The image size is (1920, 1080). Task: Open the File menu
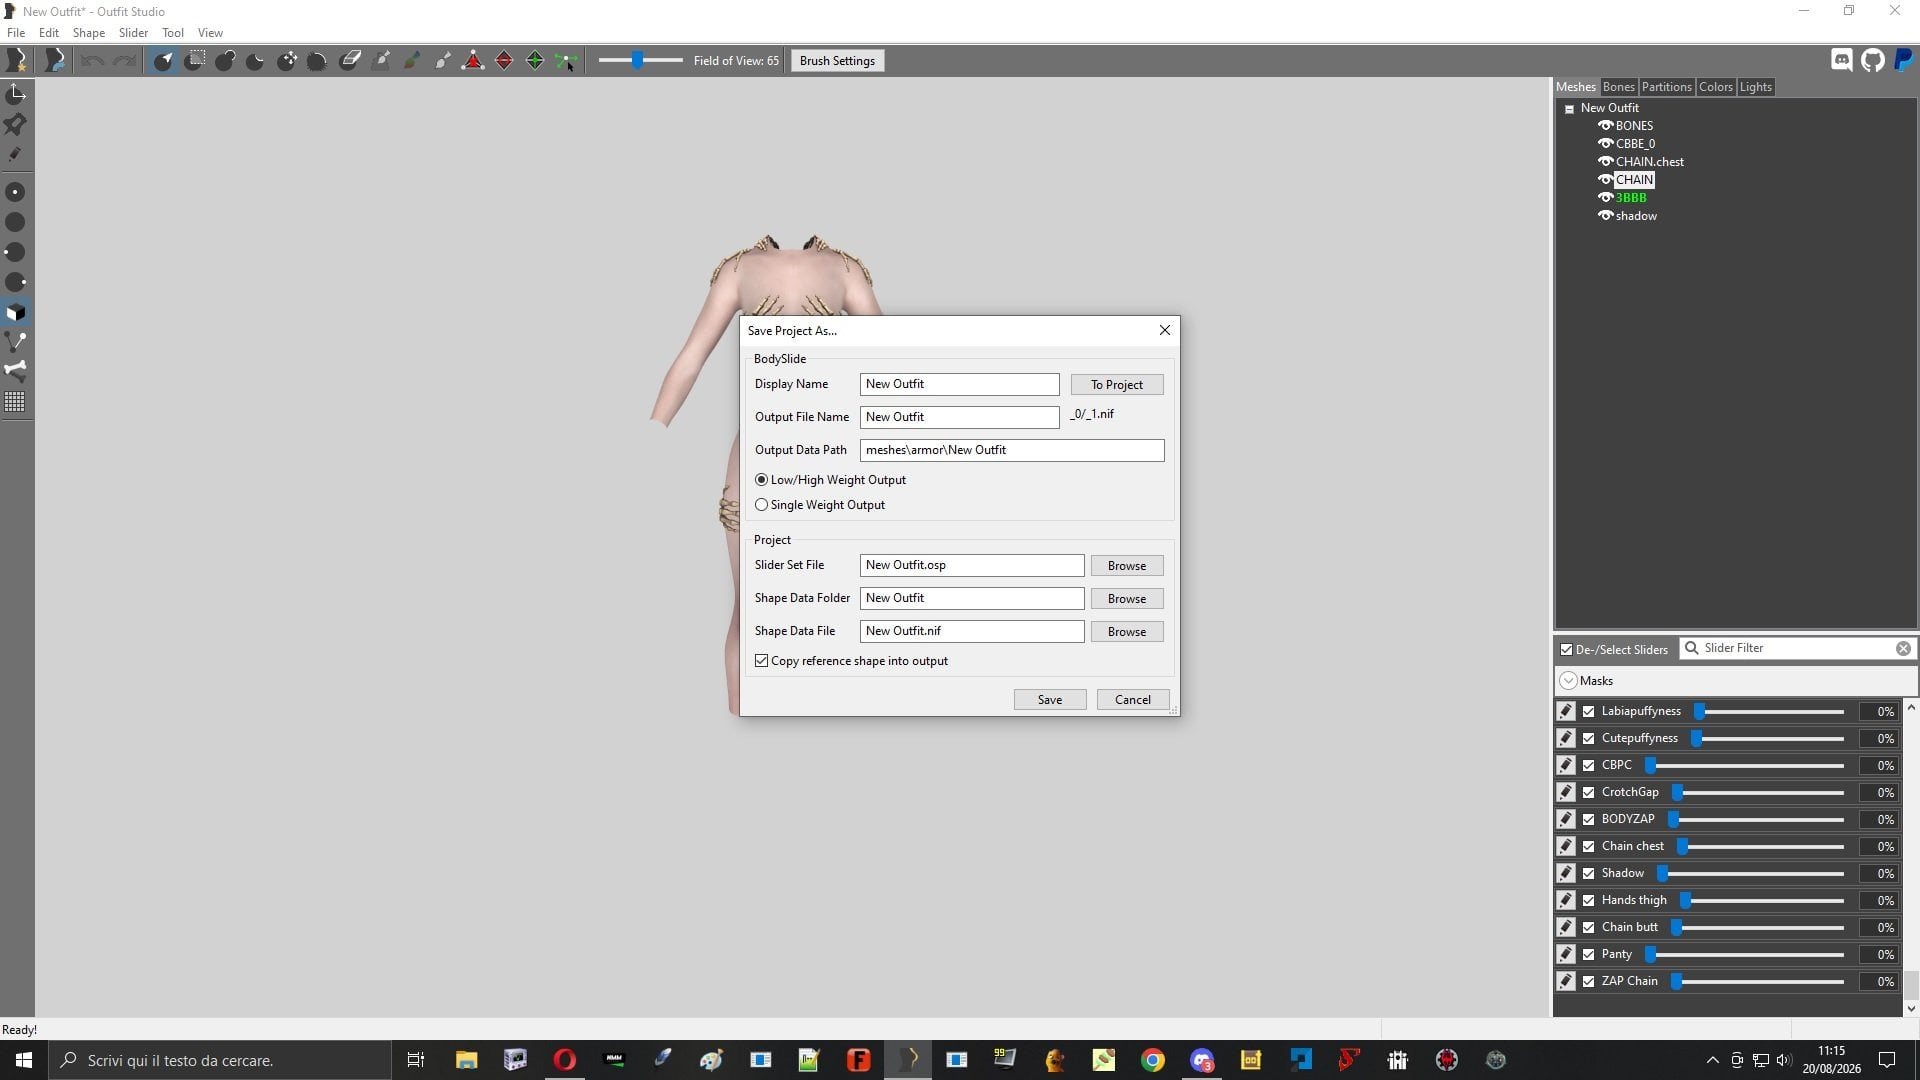tap(16, 32)
